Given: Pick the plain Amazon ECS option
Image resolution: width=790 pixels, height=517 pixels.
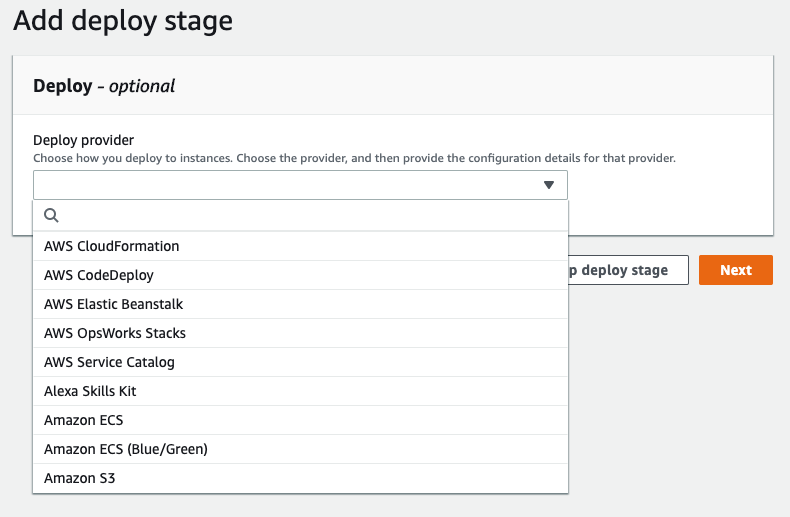Looking at the screenshot, I should (84, 420).
